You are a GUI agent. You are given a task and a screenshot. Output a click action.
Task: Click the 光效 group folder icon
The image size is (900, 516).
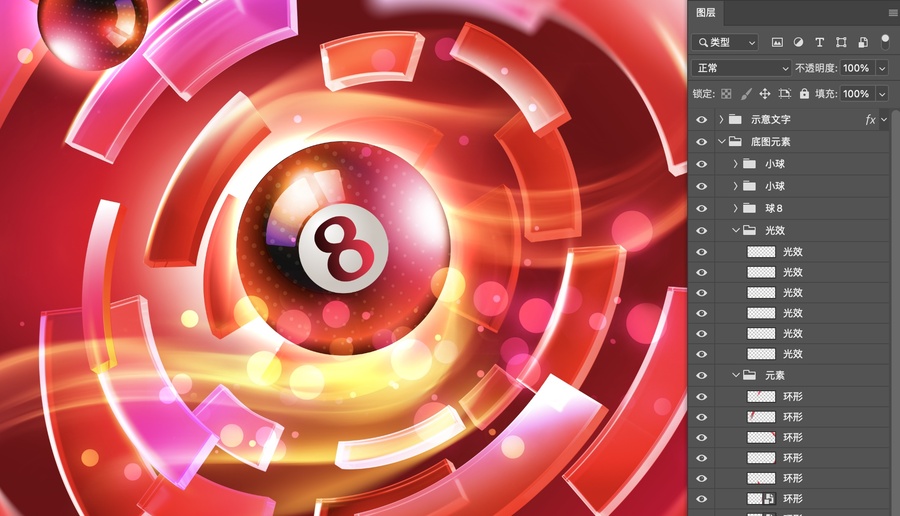pyautogui.click(x=749, y=230)
